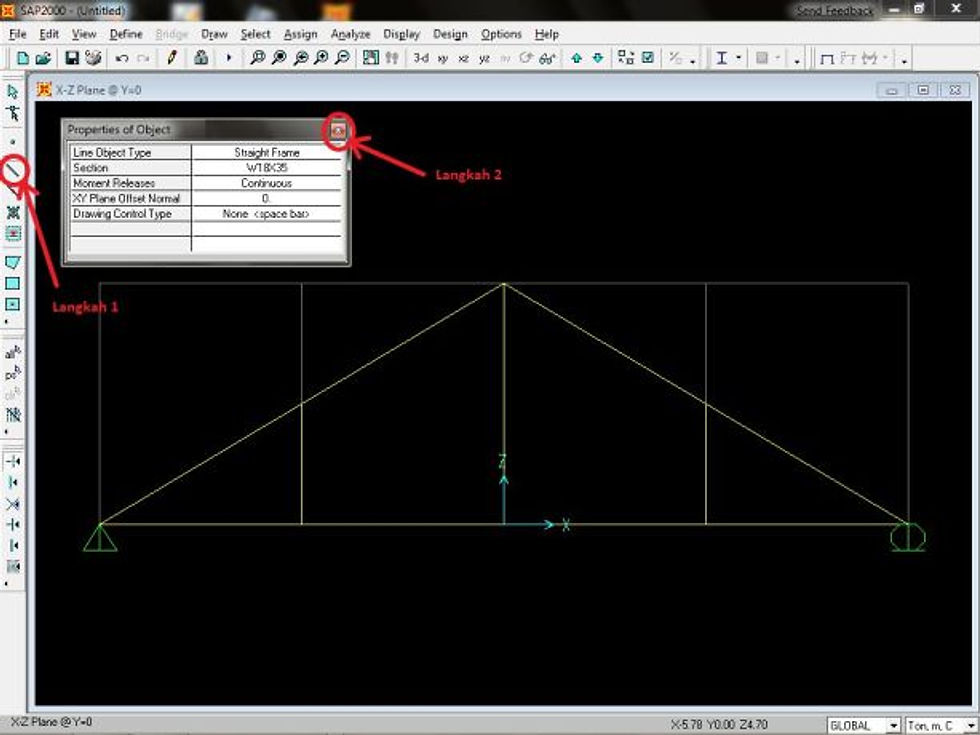Click the Print graphics icon

pyautogui.click(x=93, y=58)
